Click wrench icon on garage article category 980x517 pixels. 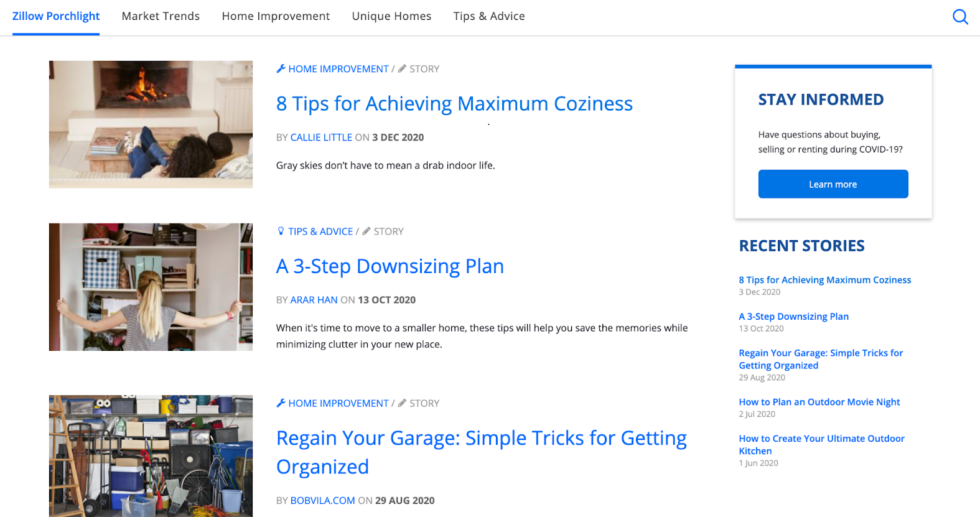[281, 403]
